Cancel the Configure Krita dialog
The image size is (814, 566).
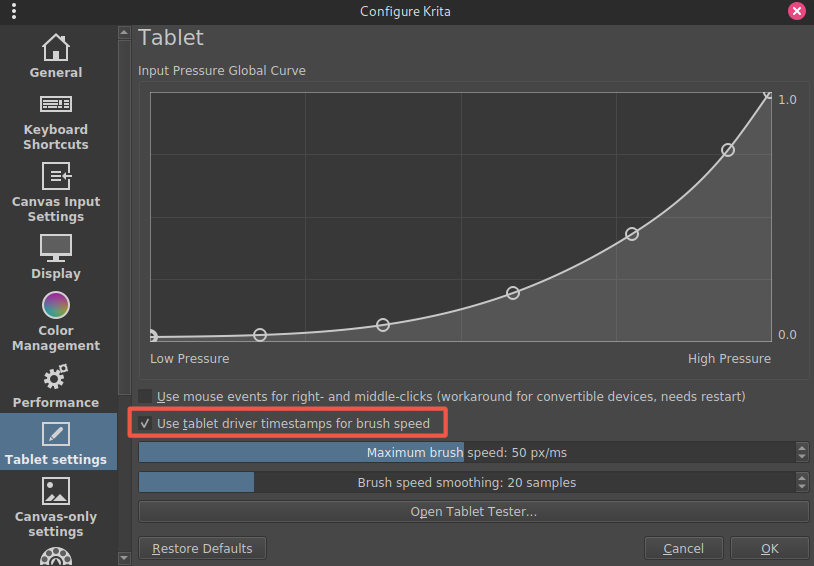click(683, 548)
